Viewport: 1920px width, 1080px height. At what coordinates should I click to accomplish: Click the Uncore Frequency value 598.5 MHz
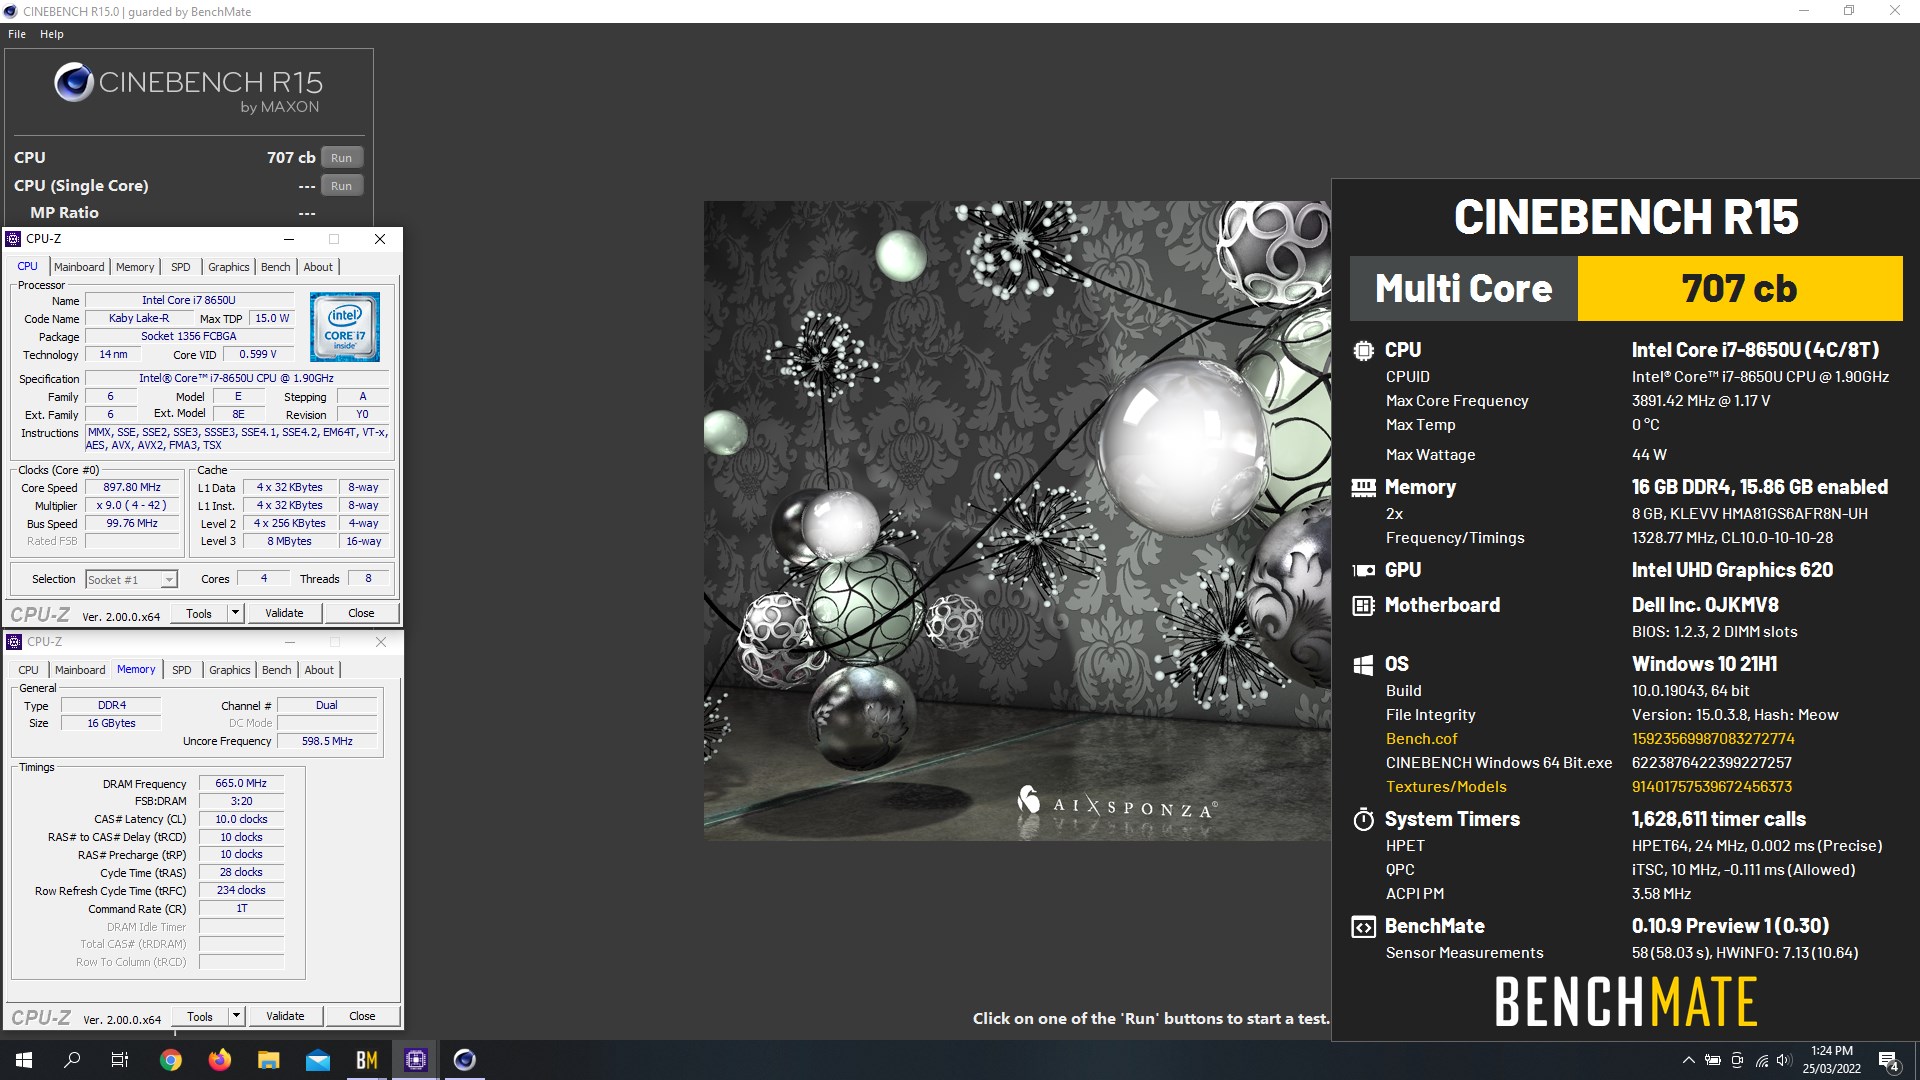pos(328,742)
